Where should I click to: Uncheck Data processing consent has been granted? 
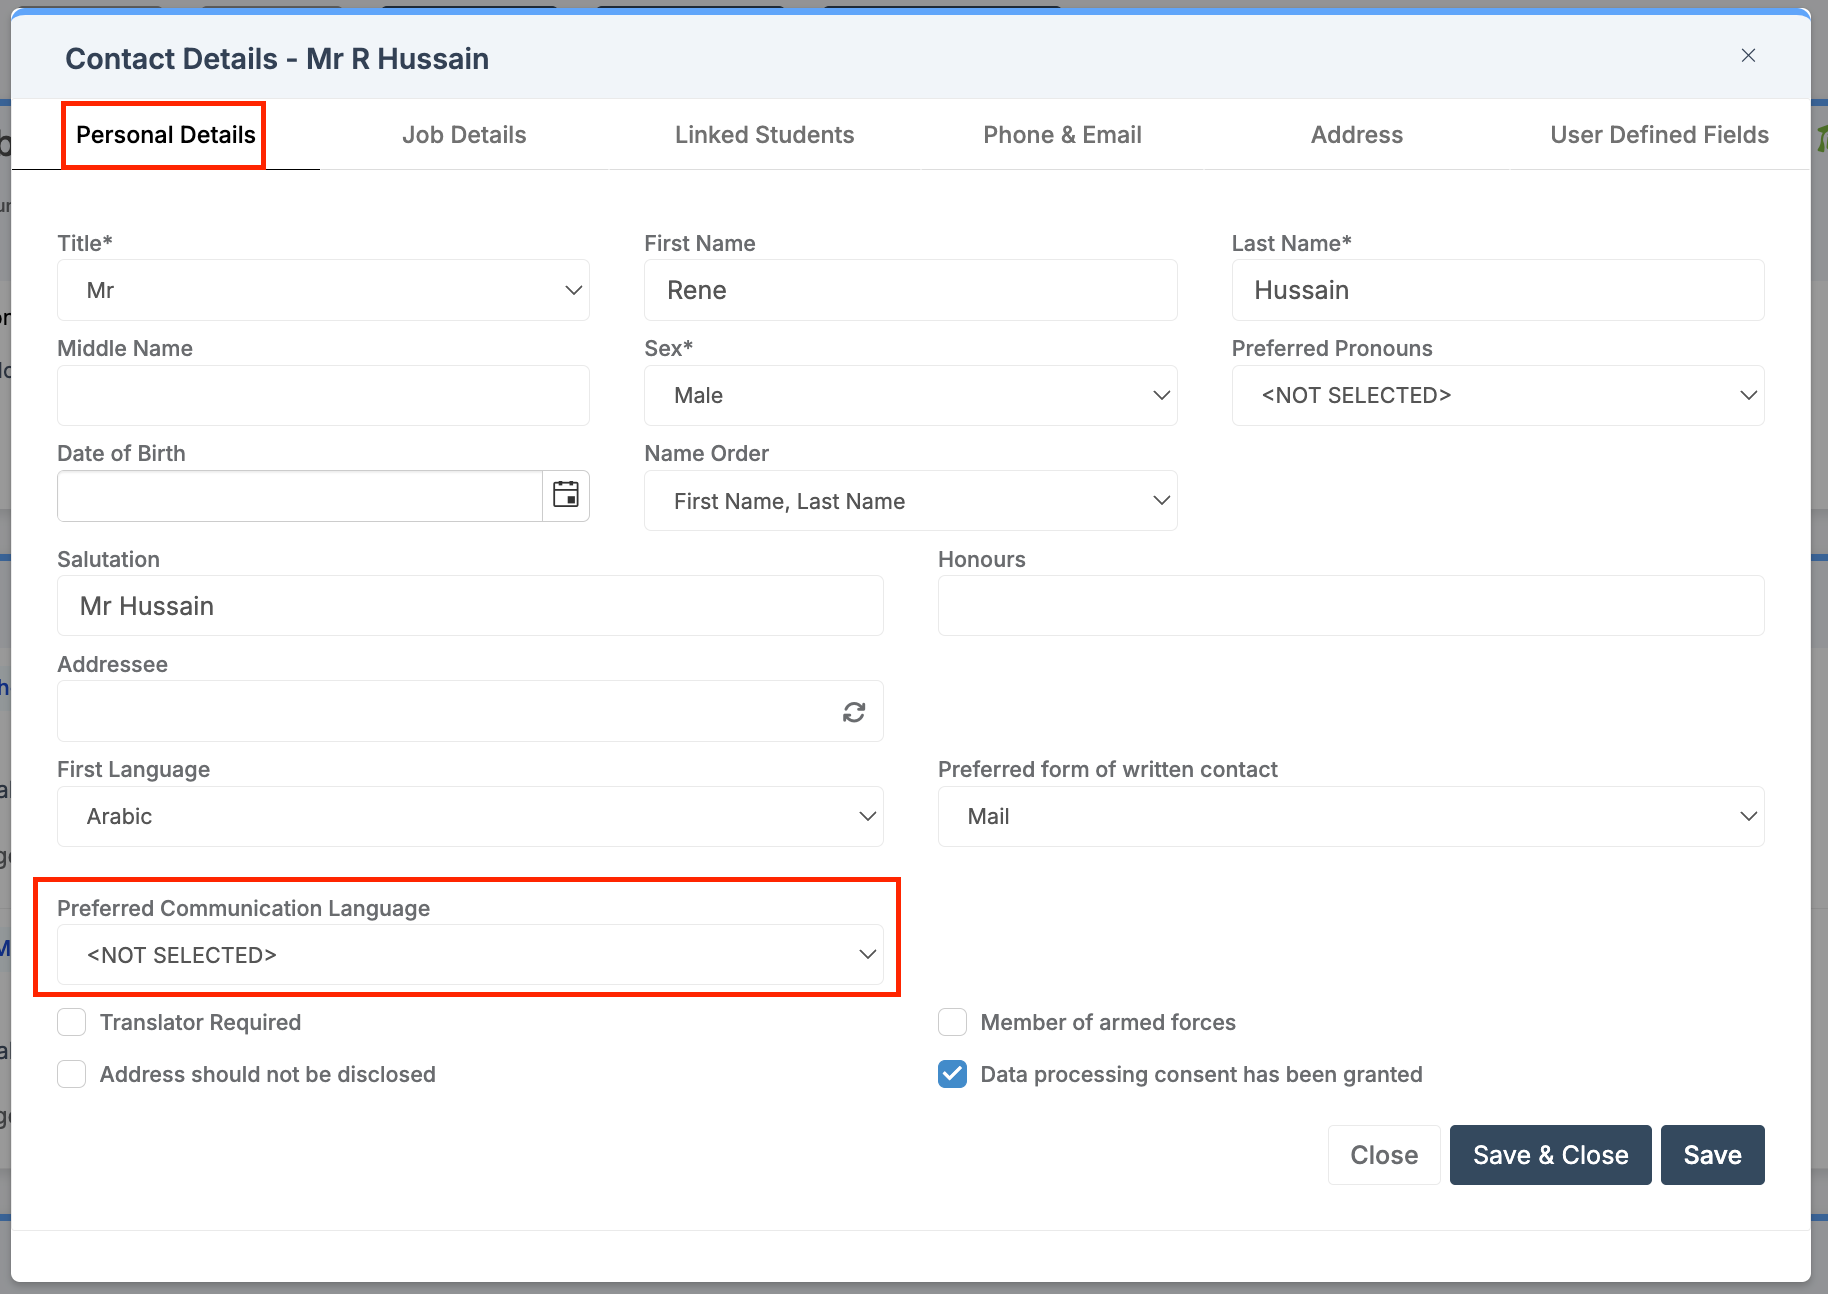(952, 1074)
